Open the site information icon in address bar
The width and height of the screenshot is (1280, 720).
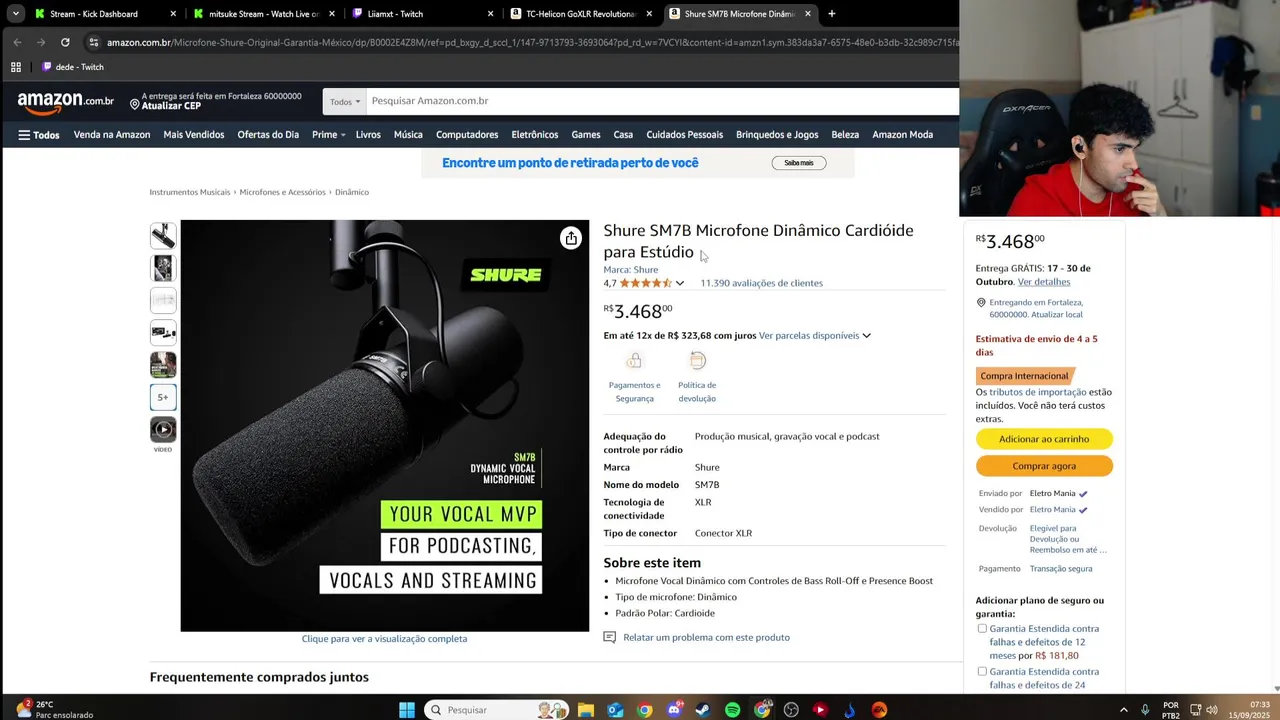coord(94,42)
